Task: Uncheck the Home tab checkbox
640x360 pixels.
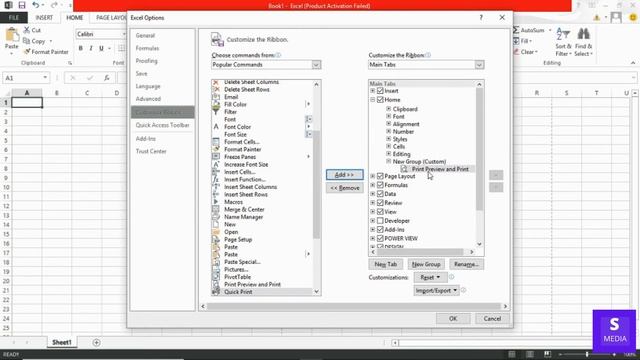Action: (380, 100)
